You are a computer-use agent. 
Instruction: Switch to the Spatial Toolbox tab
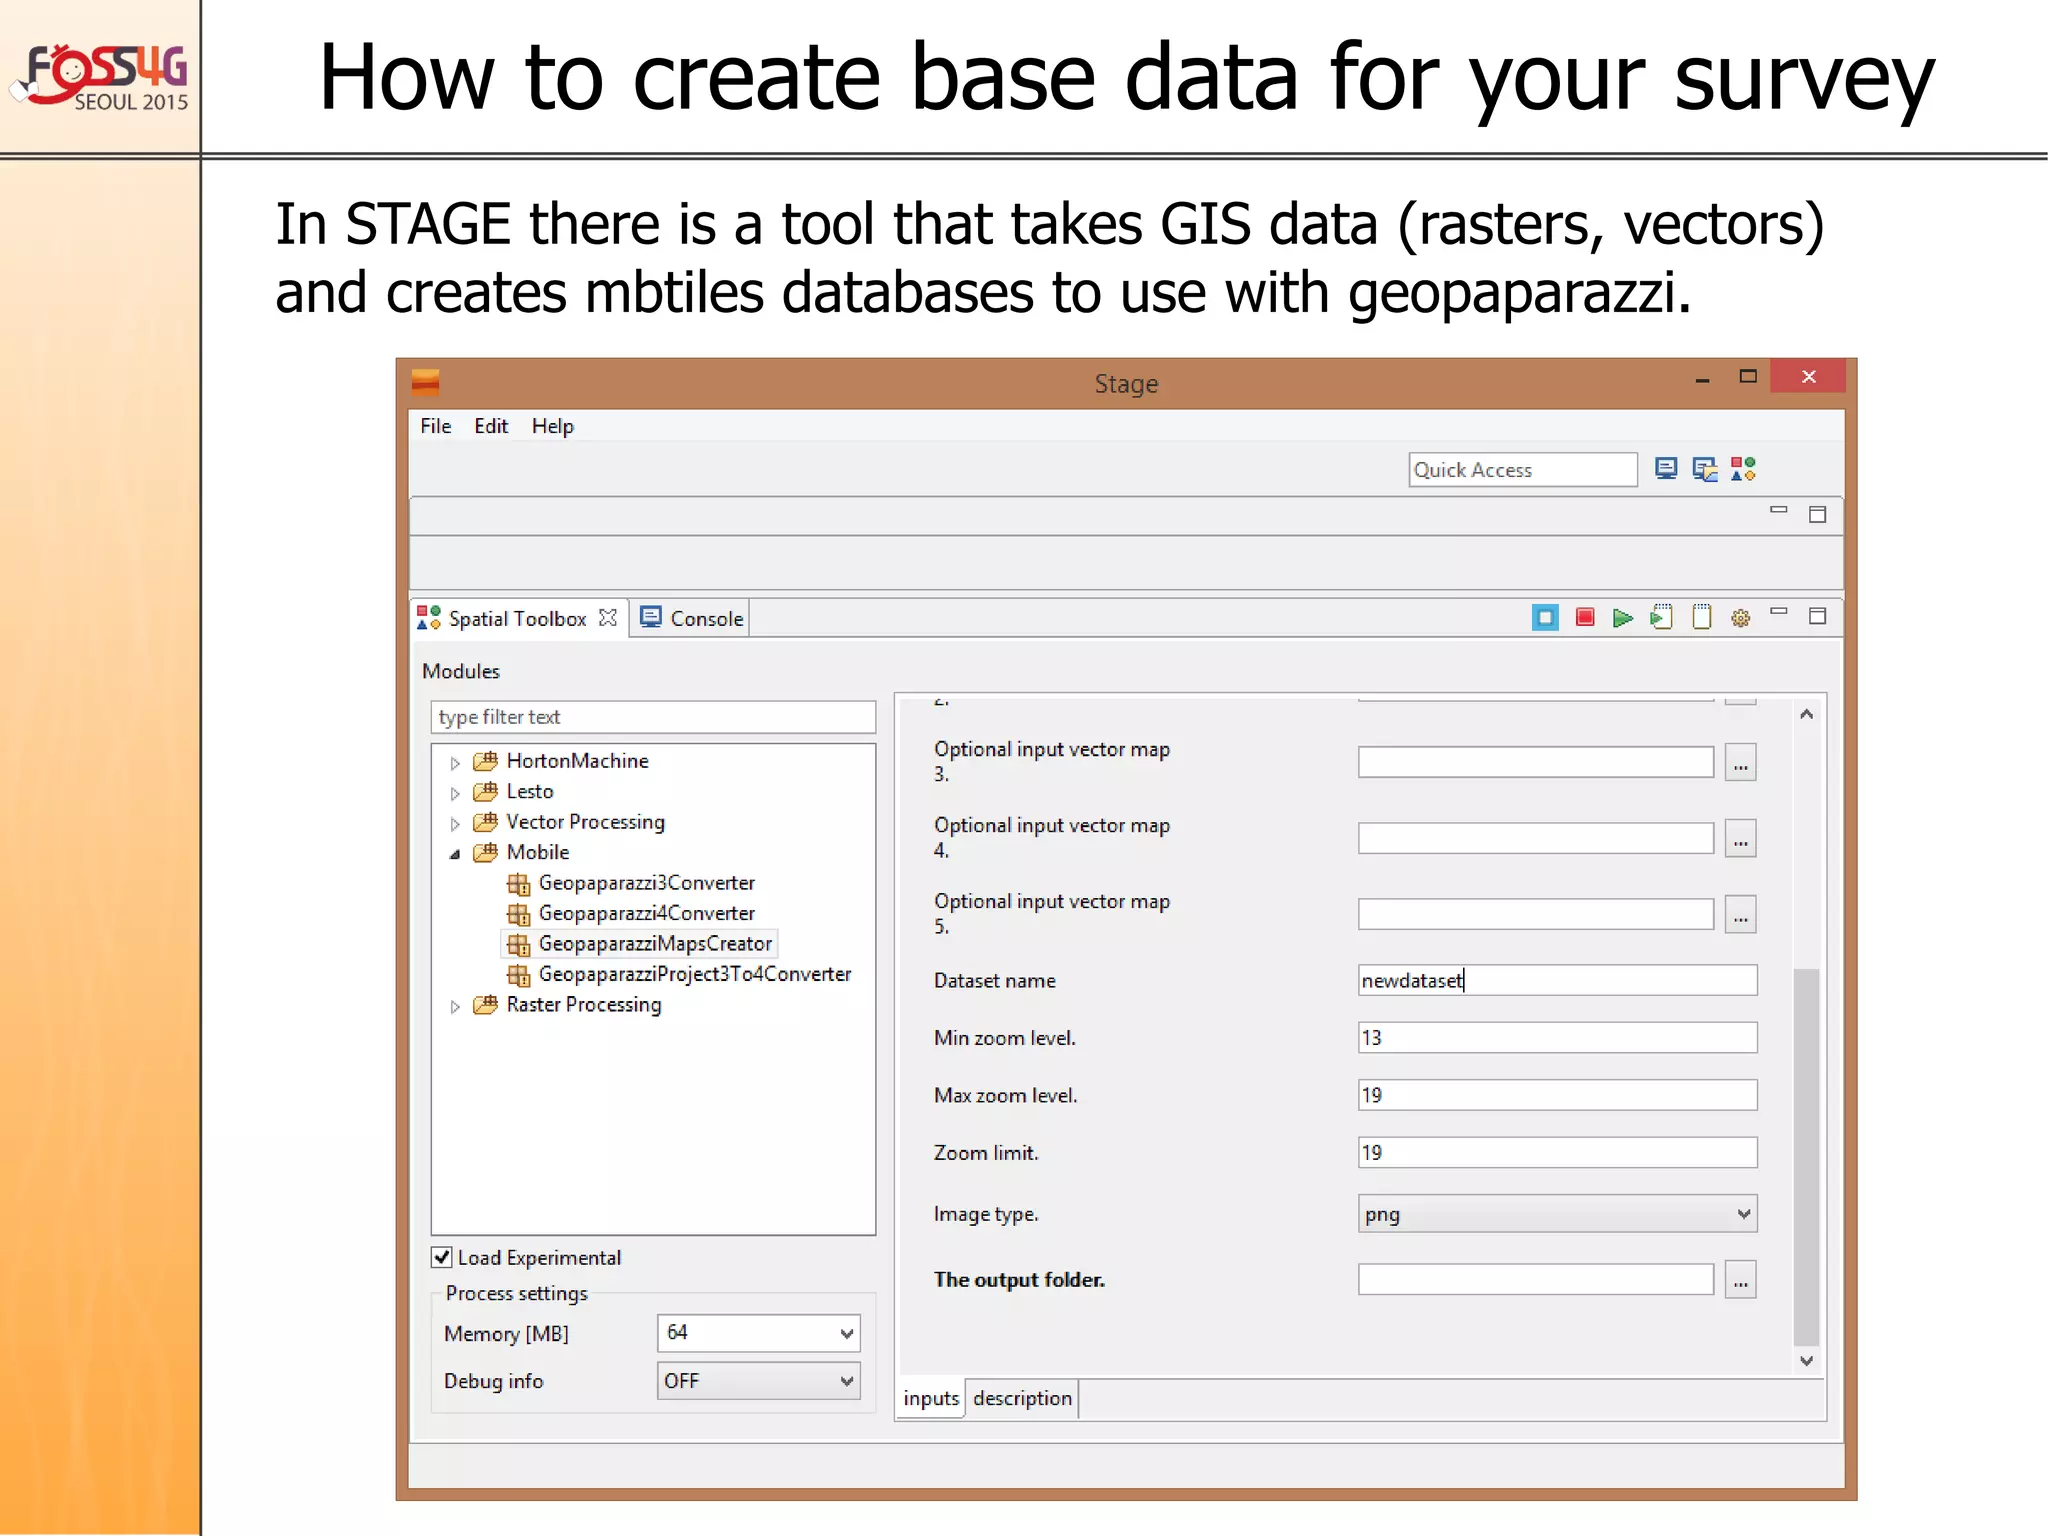click(516, 619)
